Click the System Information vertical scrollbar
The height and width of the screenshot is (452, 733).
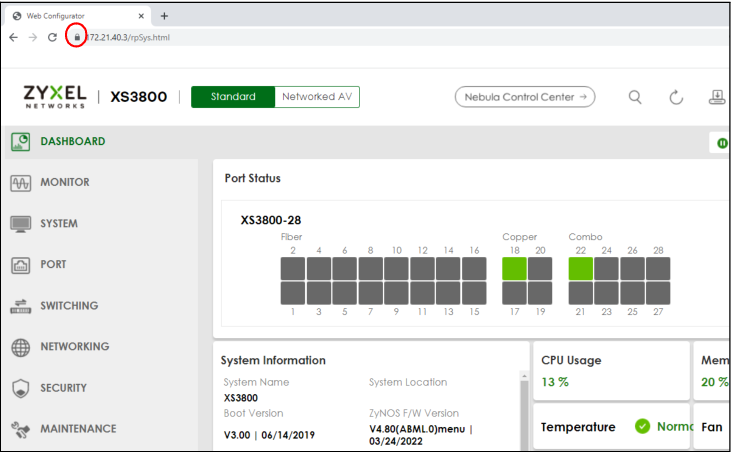(524, 414)
